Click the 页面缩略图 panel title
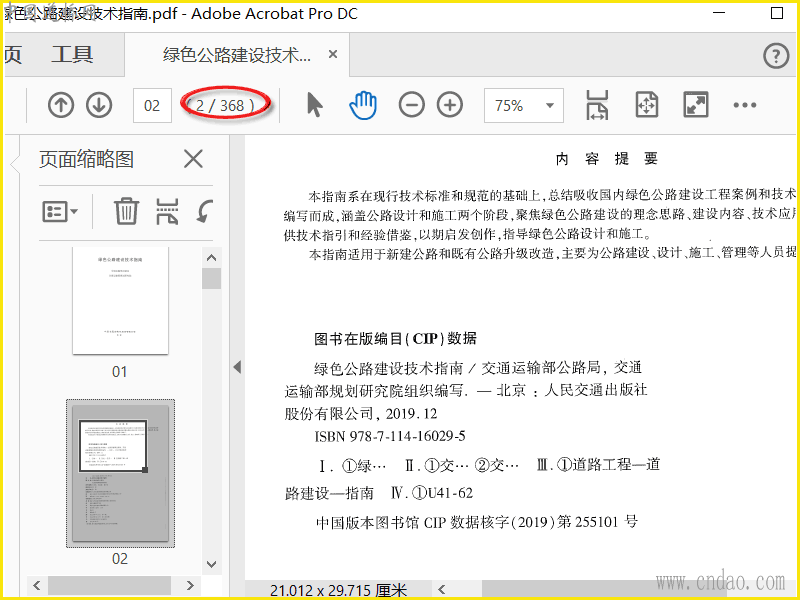The width and height of the screenshot is (800, 600). click(87, 160)
